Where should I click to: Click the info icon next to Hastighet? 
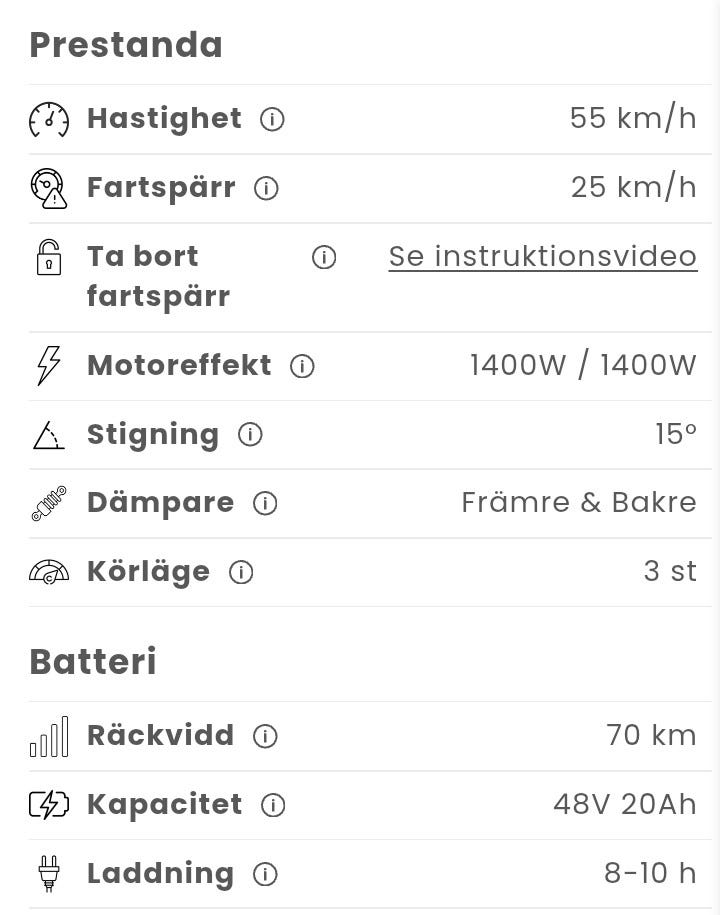(x=272, y=120)
